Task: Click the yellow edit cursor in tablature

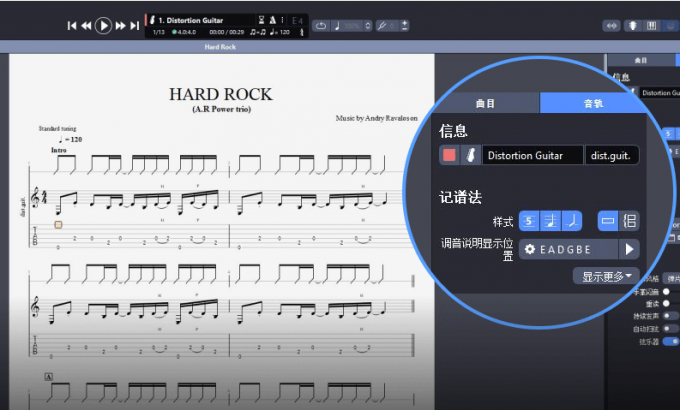Action: tap(58, 224)
